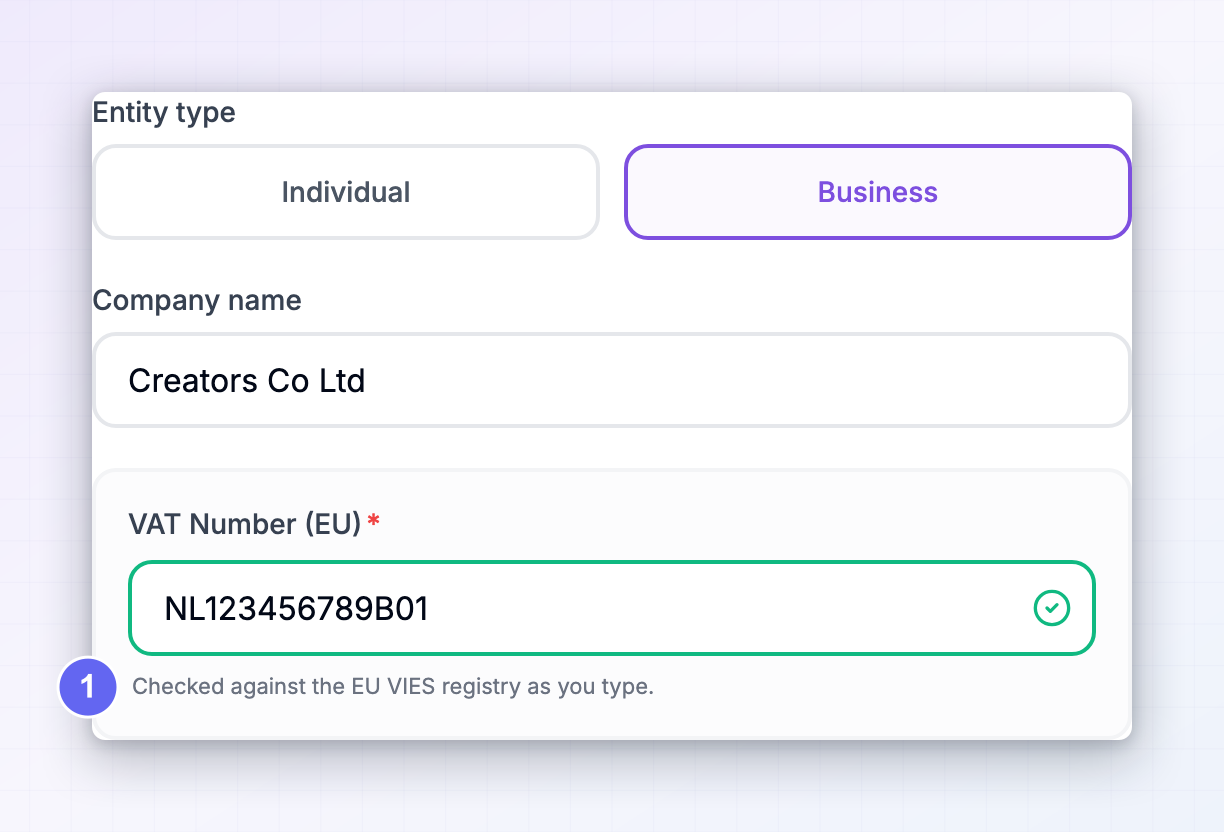The height and width of the screenshot is (832, 1224).
Task: Click the EU VIES registry helper text
Action: pyautogui.click(x=393, y=687)
